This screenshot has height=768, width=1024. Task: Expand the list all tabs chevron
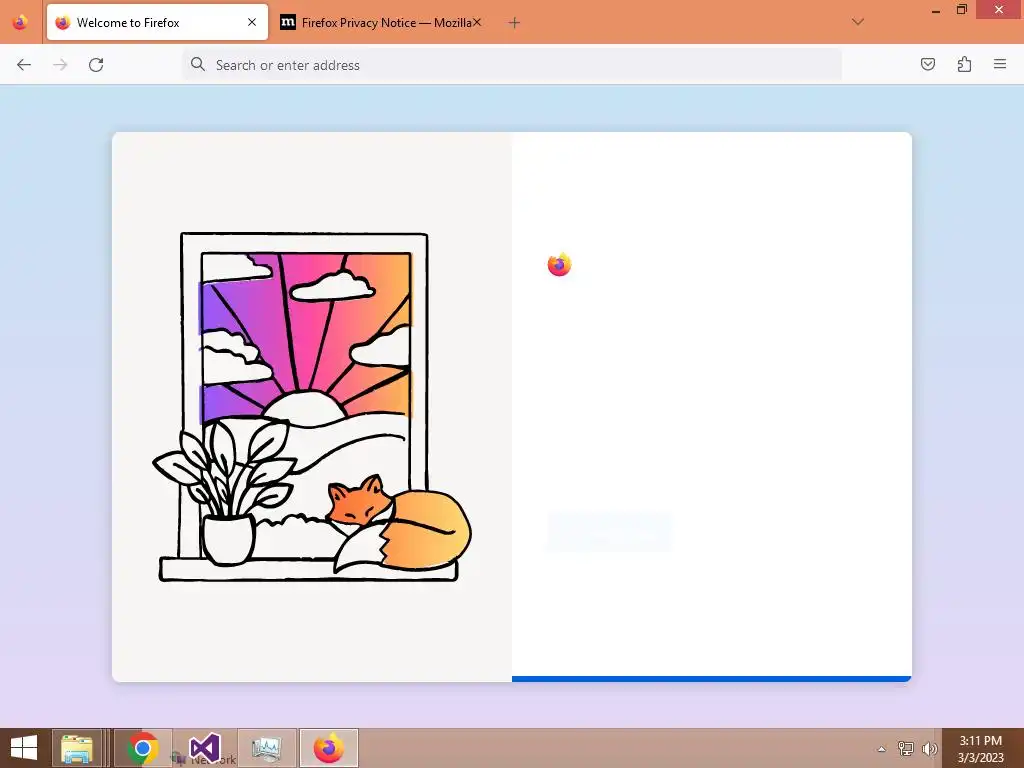858,22
